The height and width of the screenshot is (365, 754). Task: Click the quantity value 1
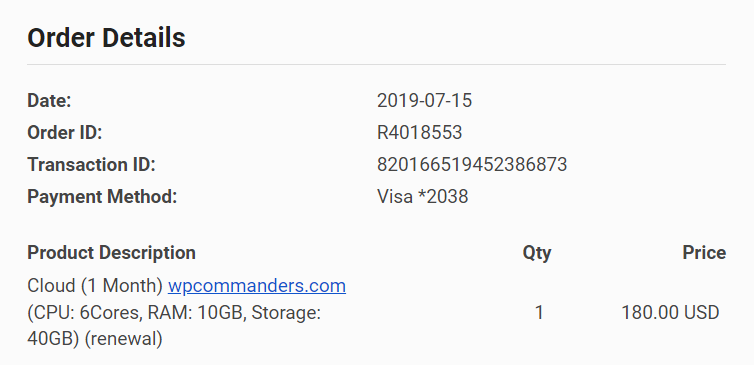[539, 313]
